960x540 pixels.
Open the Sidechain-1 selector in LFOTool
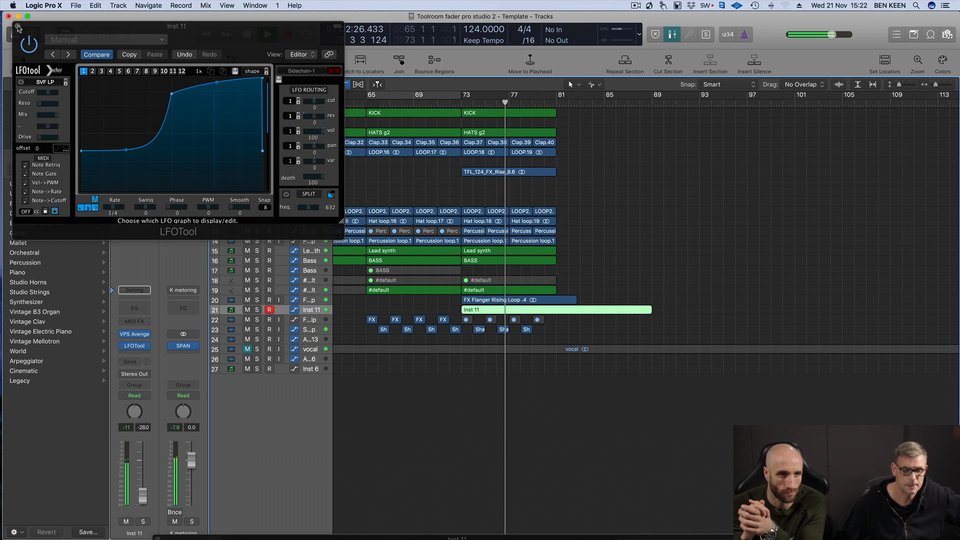(x=302, y=71)
